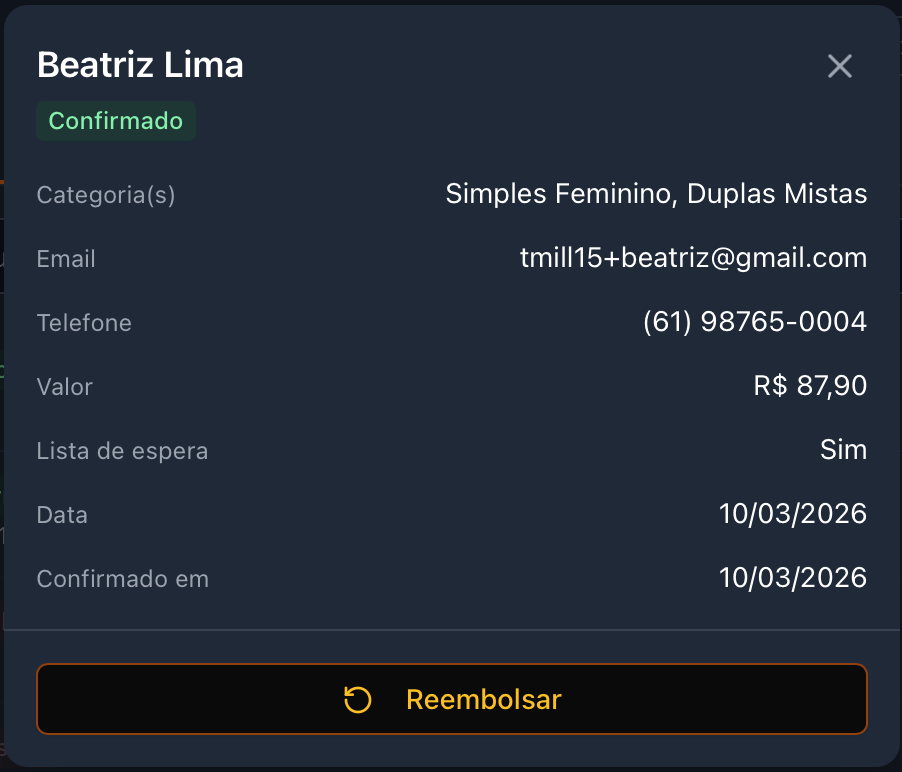Click the Email row label
Image resolution: width=902 pixels, height=772 pixels.
(x=66, y=258)
